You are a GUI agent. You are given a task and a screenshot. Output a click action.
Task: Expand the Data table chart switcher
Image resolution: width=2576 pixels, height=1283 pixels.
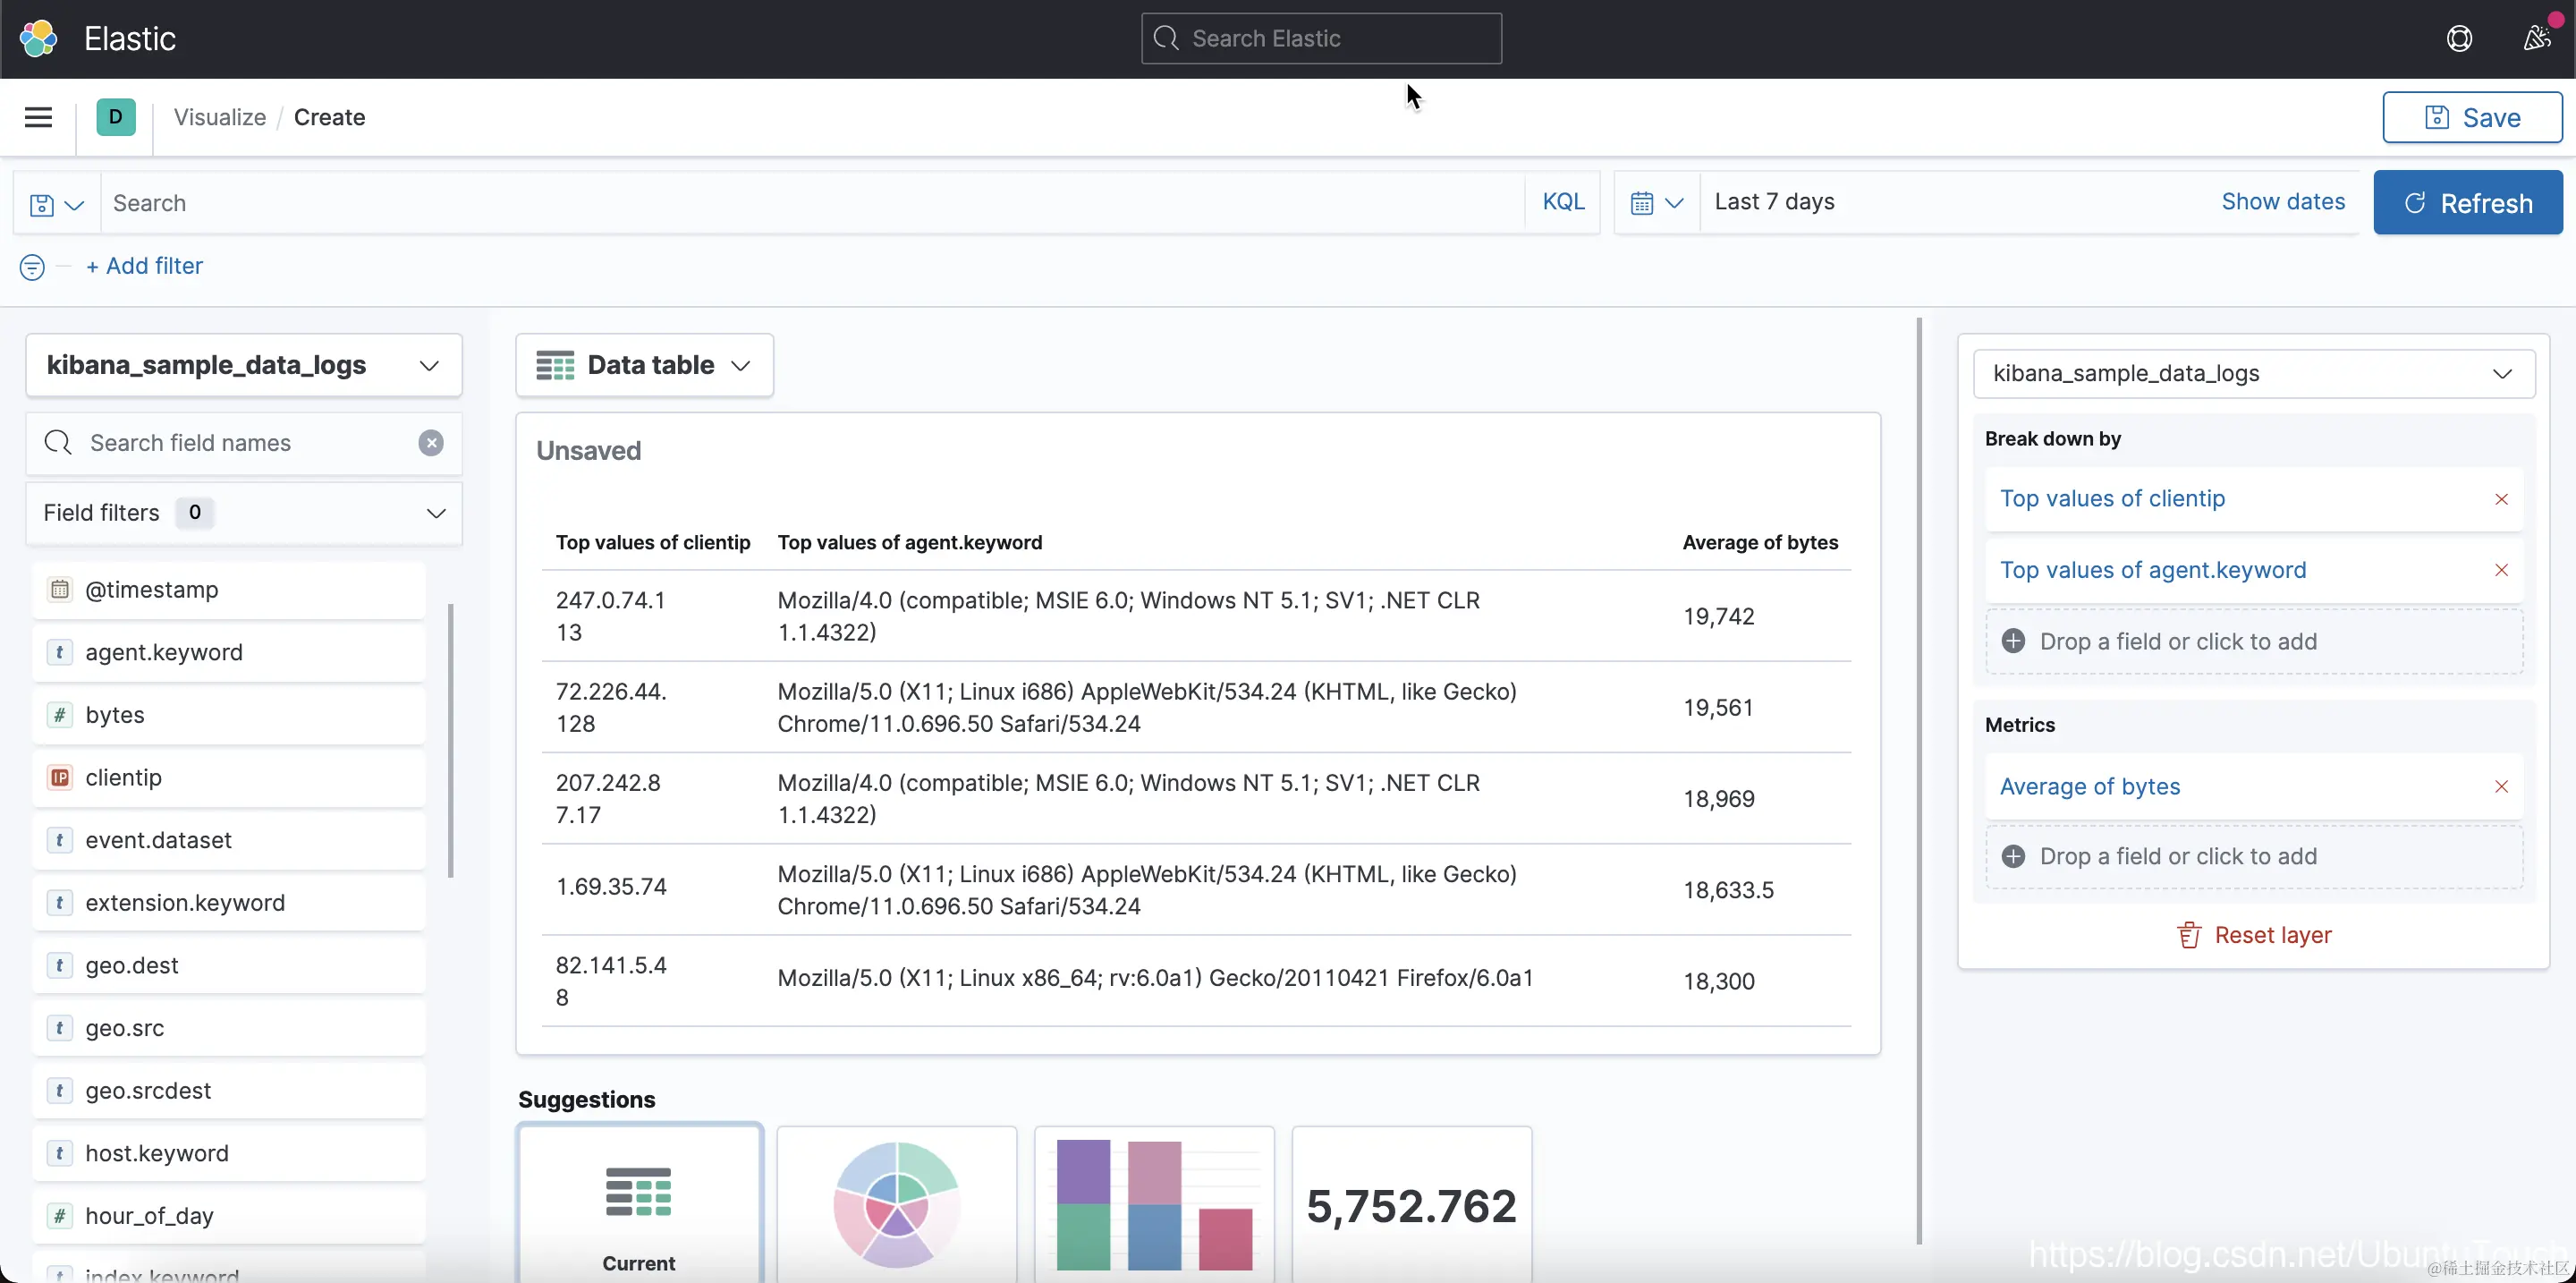click(644, 365)
